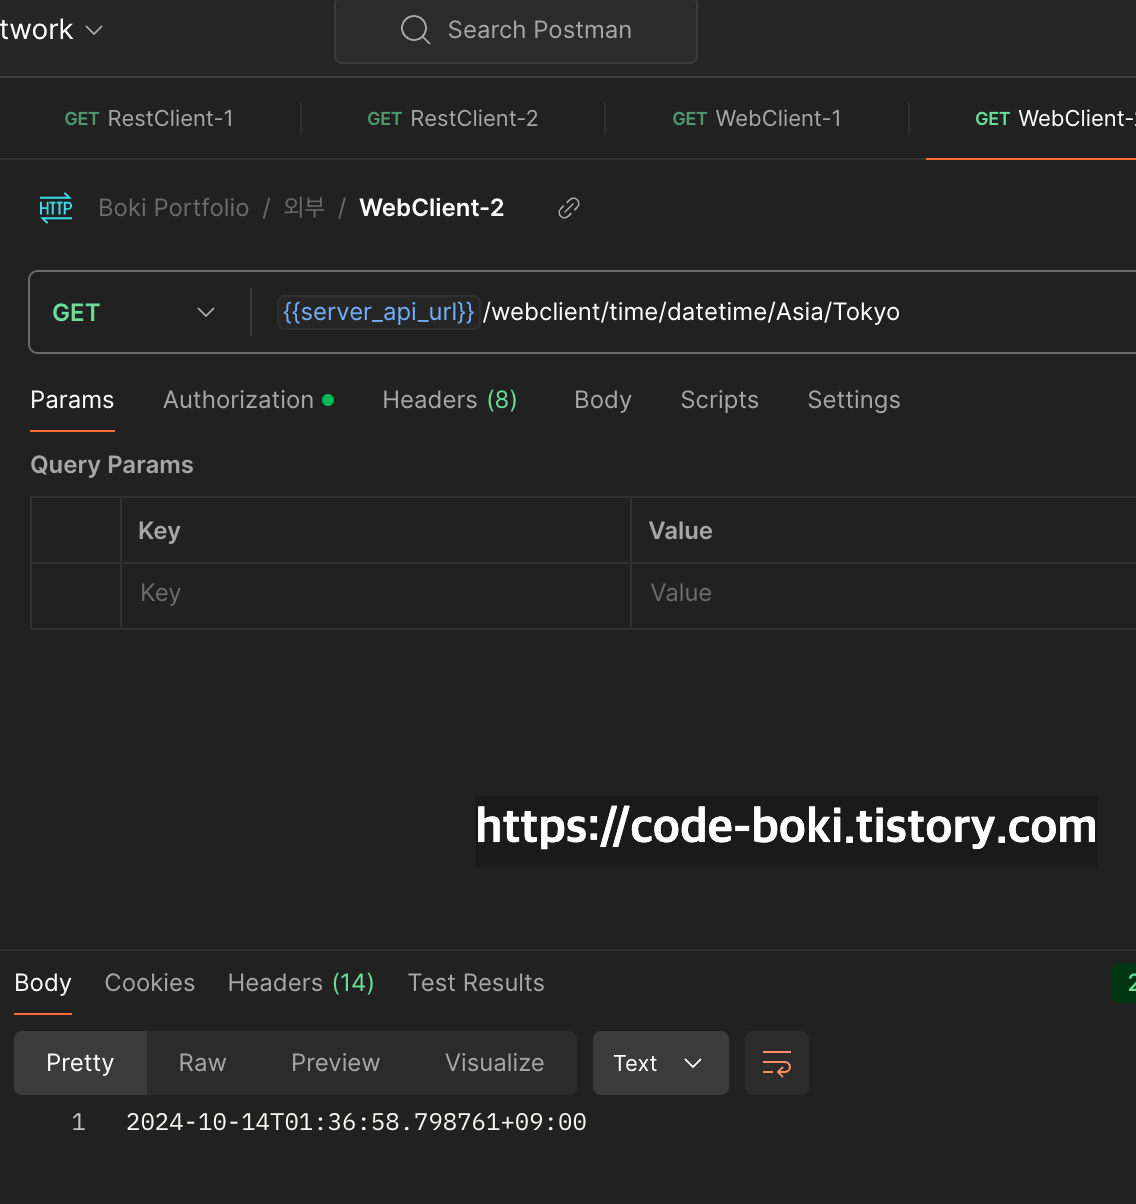1136x1204 pixels.
Task: Toggle word wrap in response body
Action: pyautogui.click(x=777, y=1063)
